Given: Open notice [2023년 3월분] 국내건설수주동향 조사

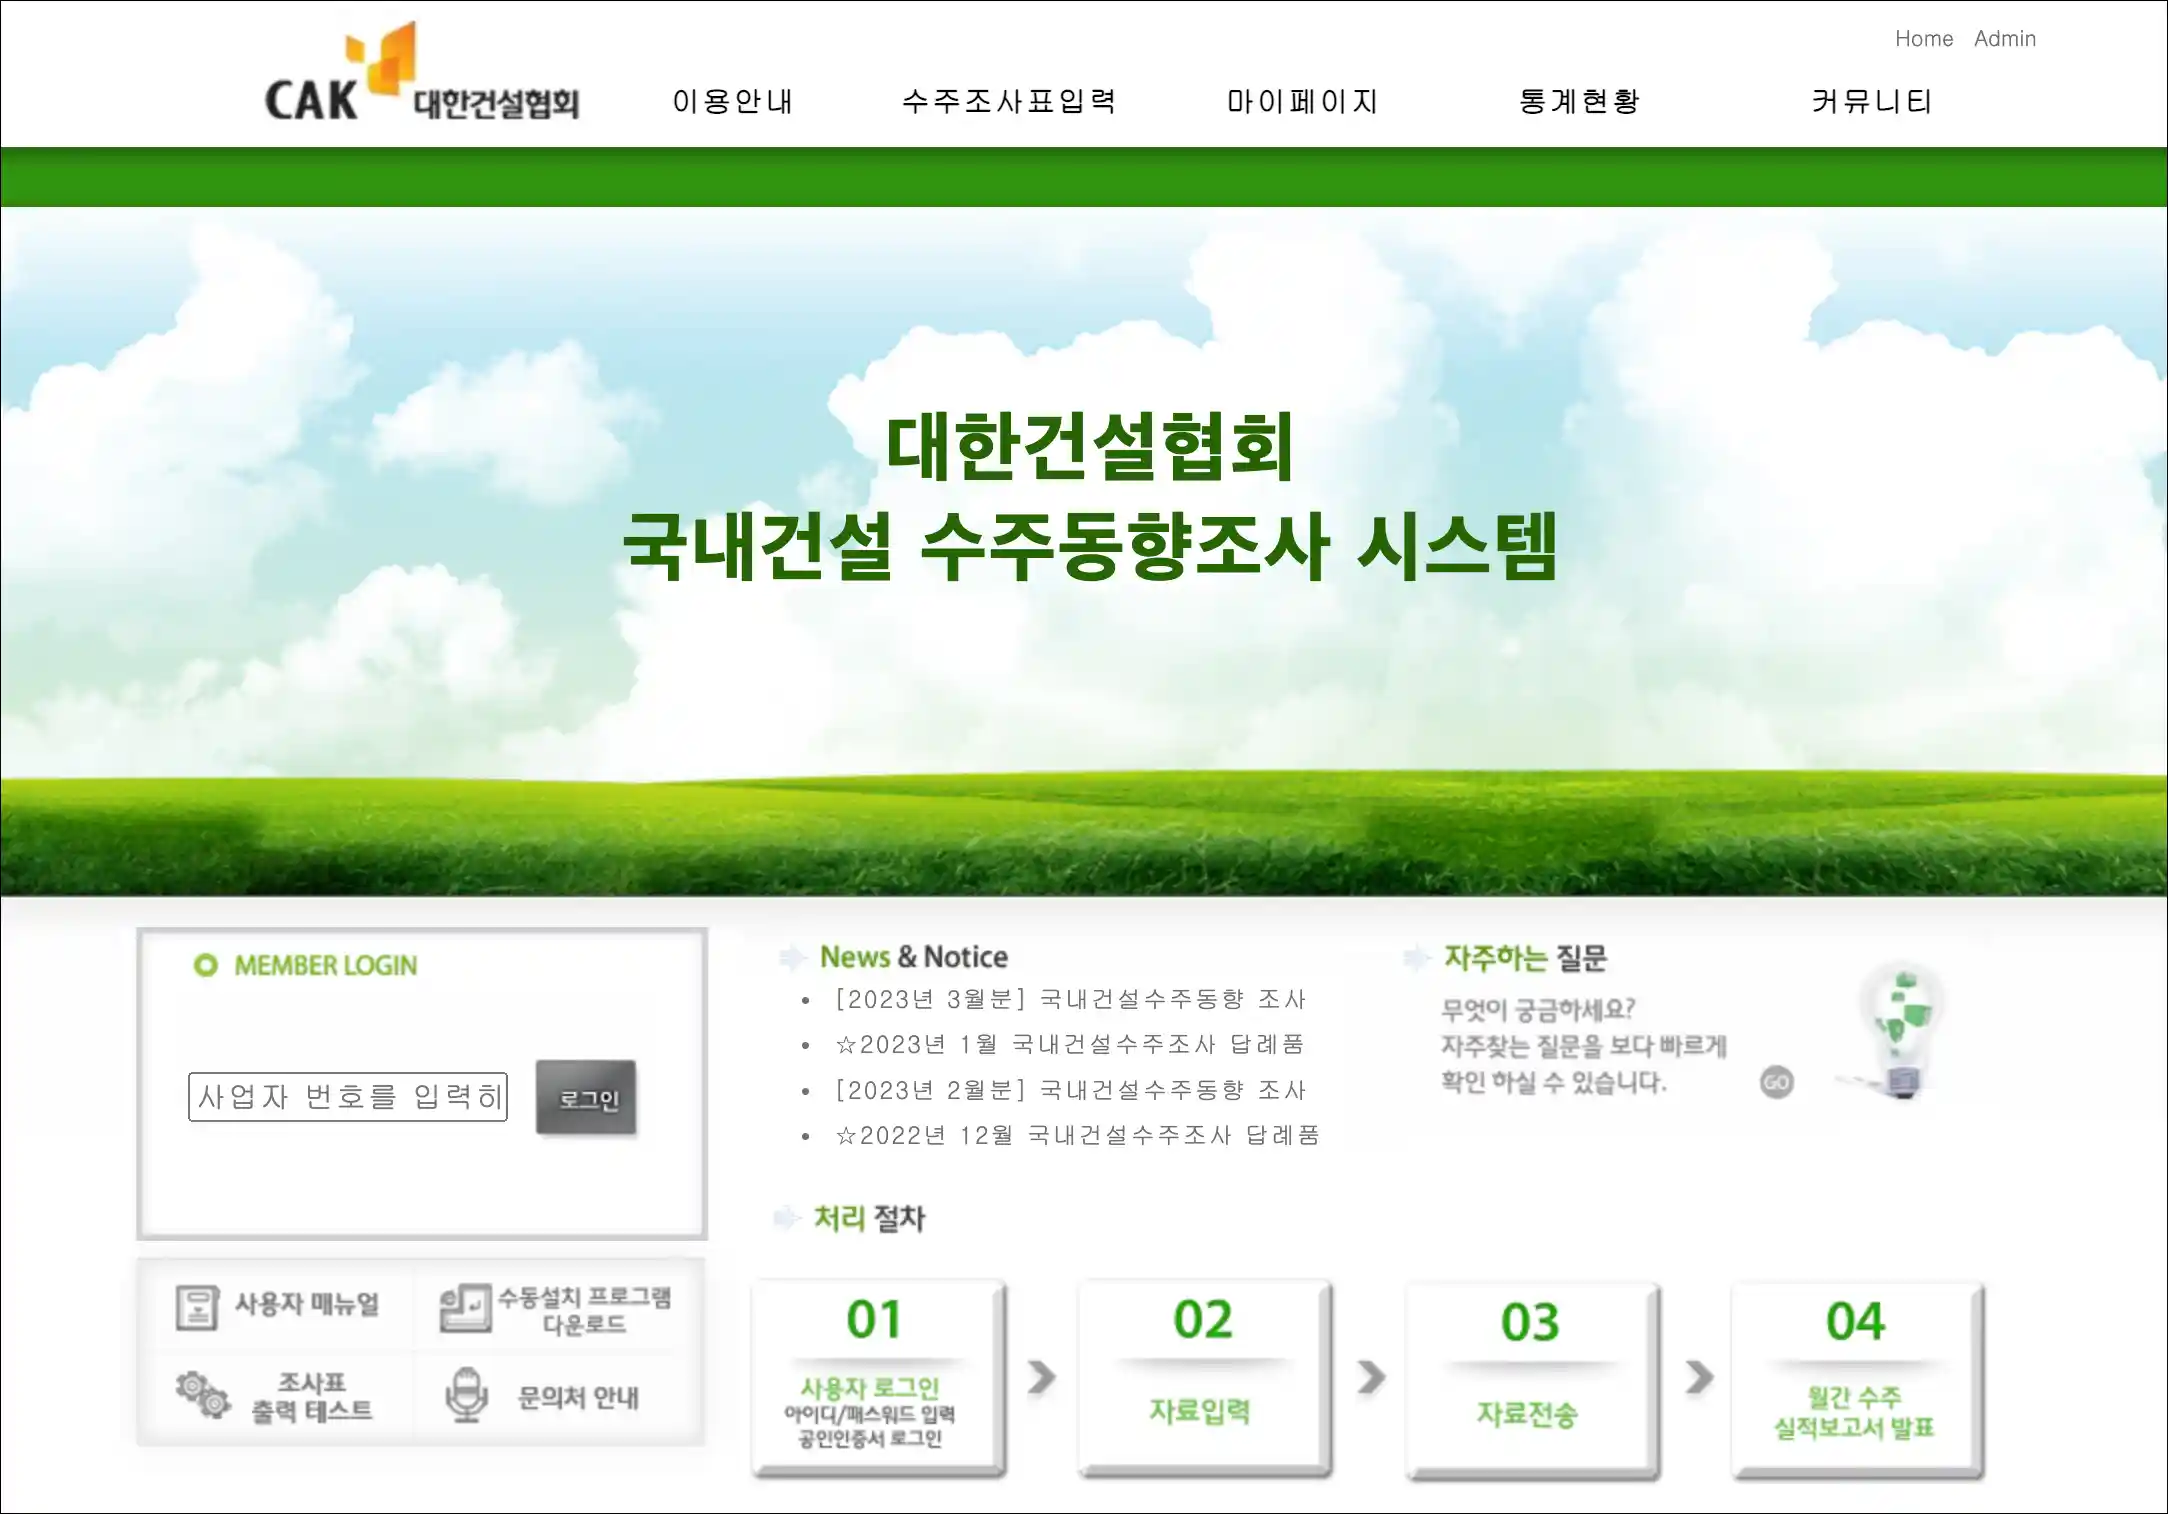Looking at the screenshot, I should click(1070, 999).
